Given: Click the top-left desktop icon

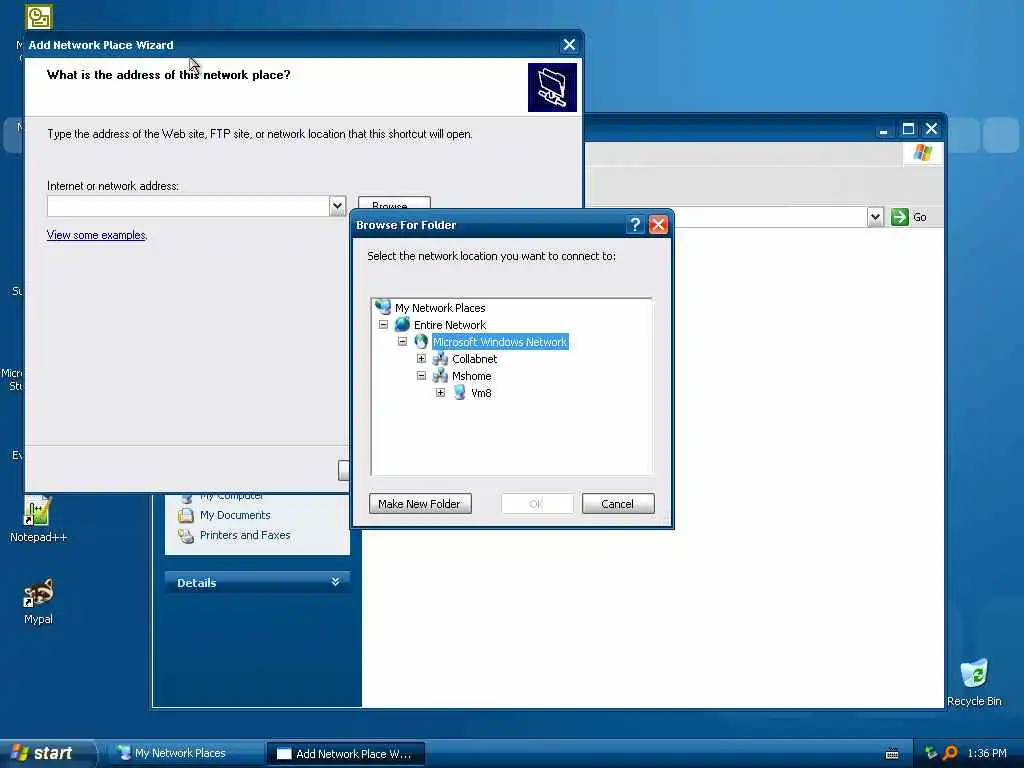Looking at the screenshot, I should click(39, 17).
